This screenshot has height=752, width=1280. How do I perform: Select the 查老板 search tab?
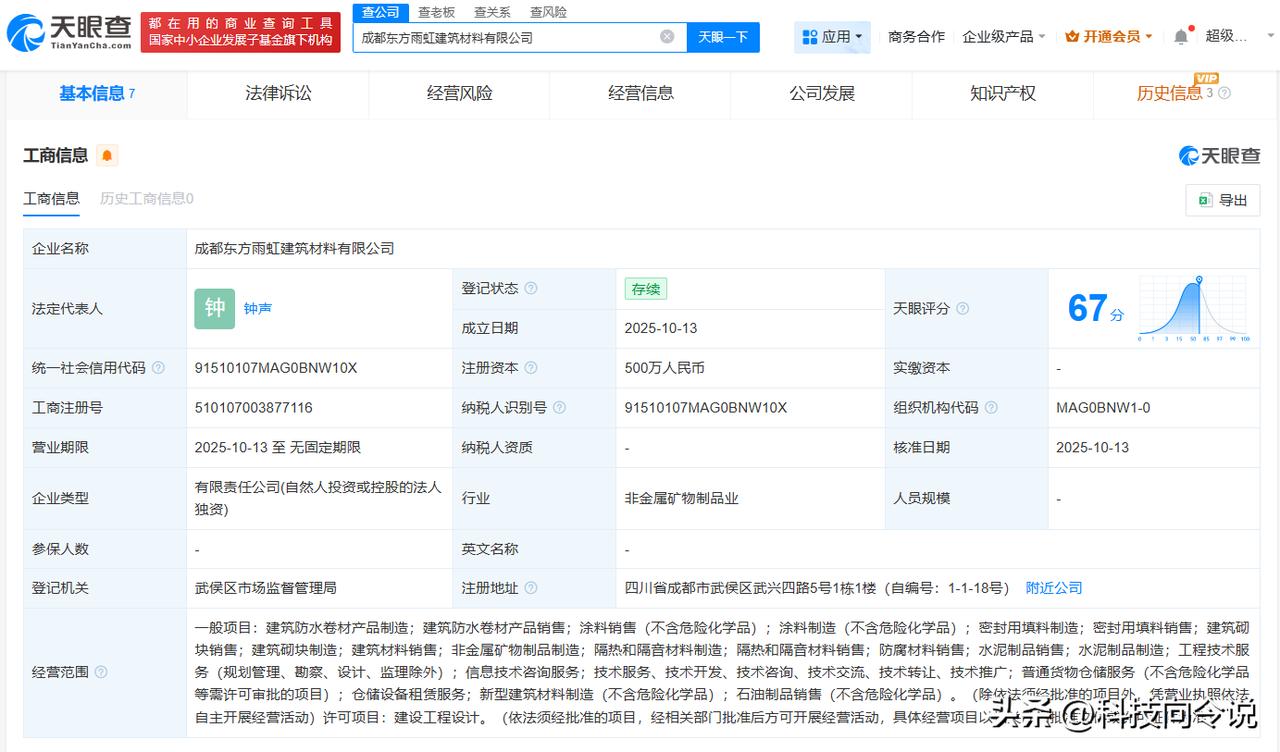click(x=436, y=12)
